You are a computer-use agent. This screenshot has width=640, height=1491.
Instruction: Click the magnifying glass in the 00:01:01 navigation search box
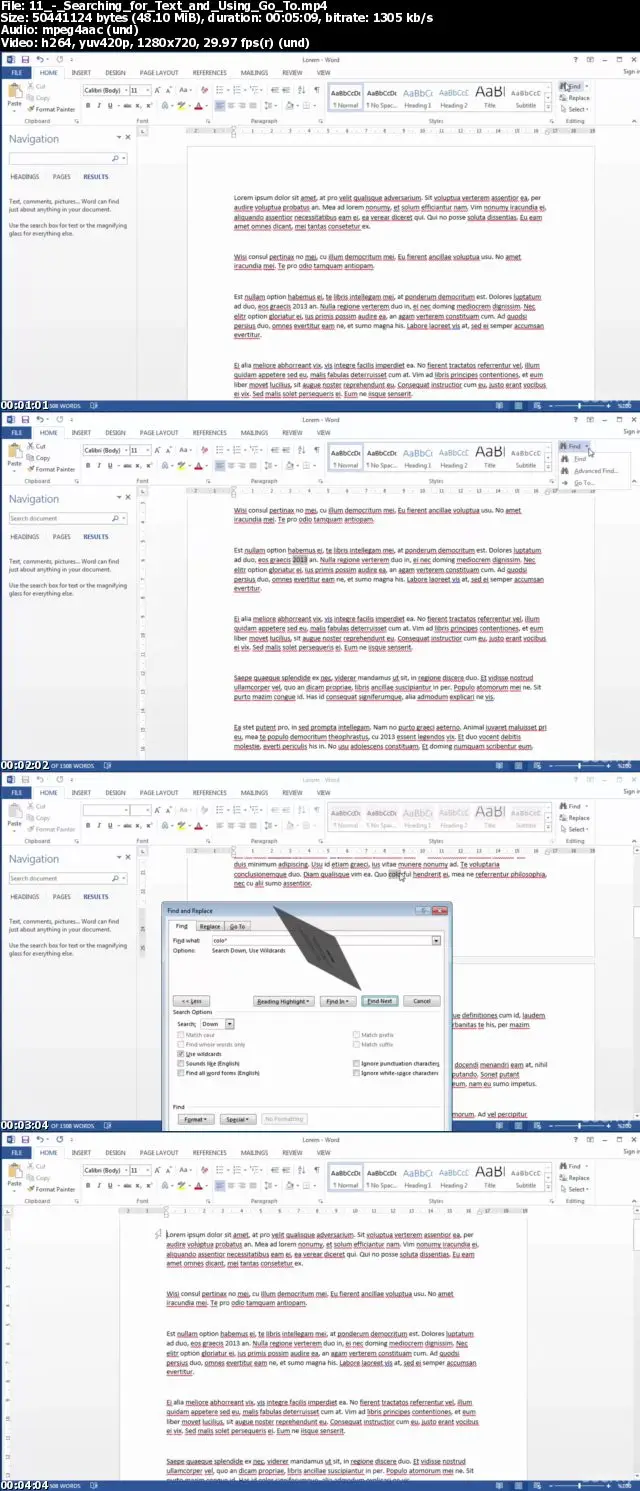(x=116, y=158)
